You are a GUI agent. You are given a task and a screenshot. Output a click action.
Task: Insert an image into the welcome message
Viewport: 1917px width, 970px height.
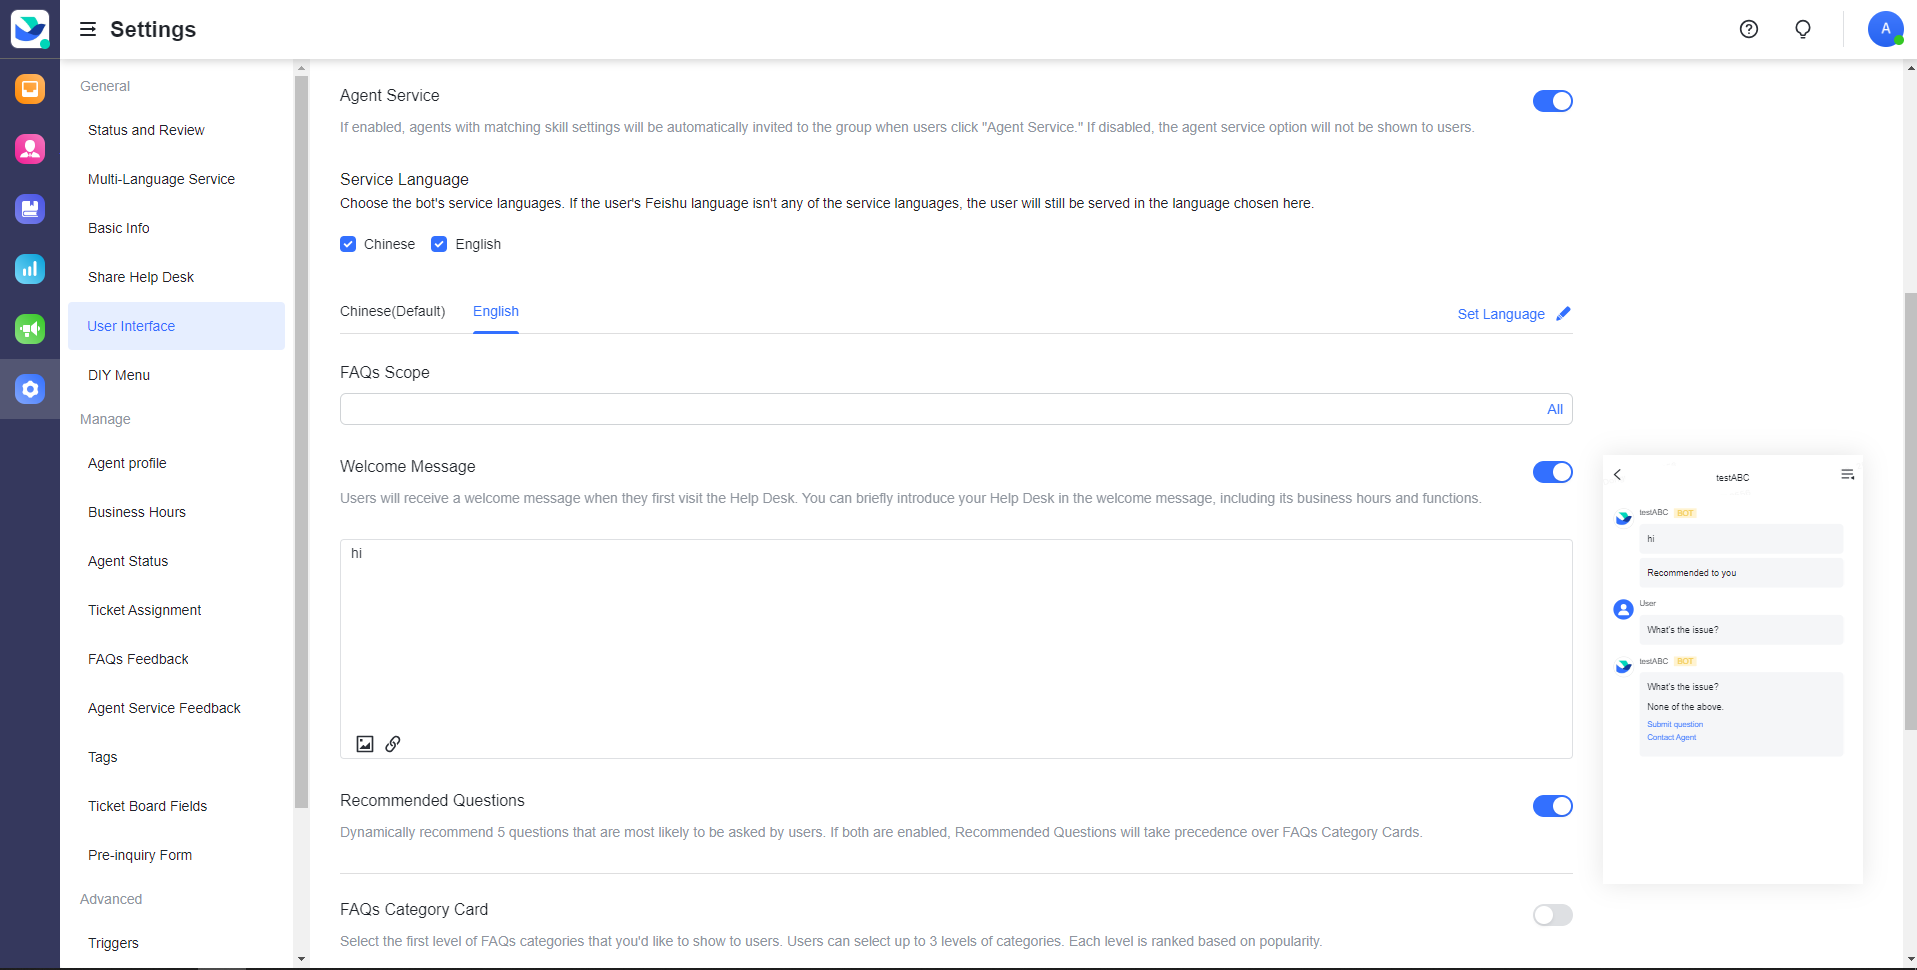[x=366, y=744]
